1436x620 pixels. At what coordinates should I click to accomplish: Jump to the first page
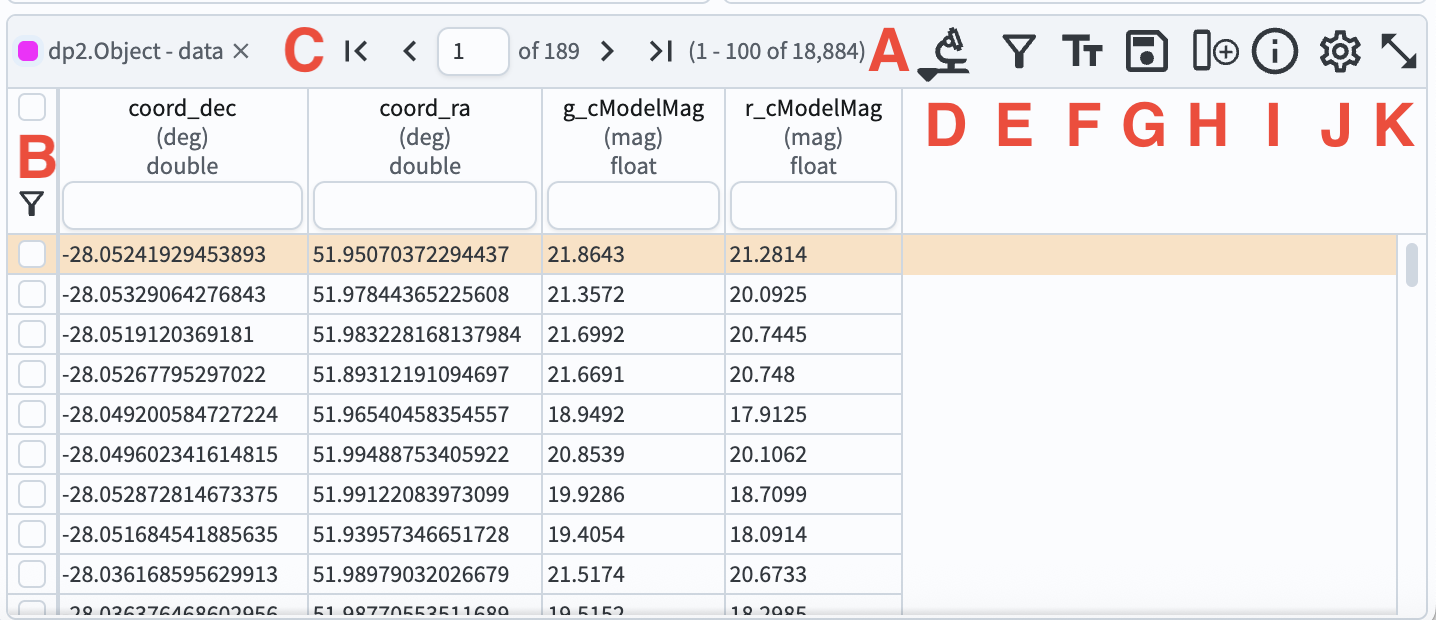tap(355, 51)
